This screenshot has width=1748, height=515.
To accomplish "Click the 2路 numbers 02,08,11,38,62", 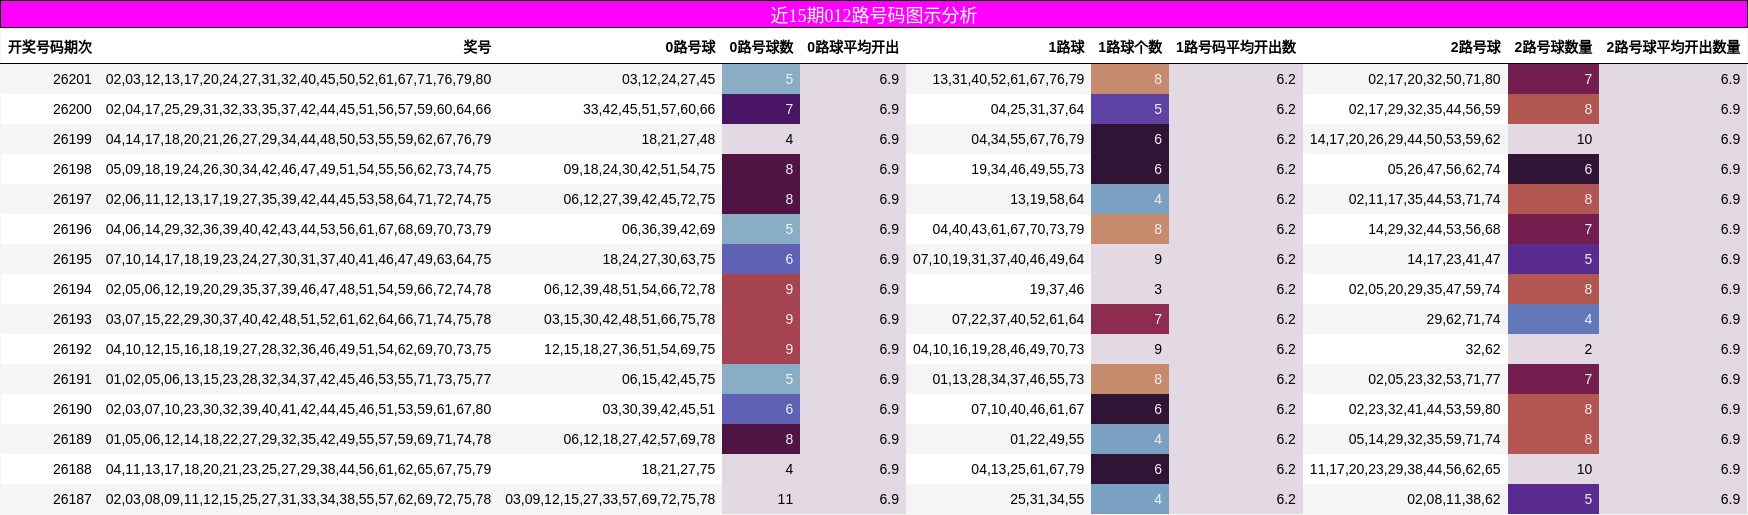I will coord(1454,499).
